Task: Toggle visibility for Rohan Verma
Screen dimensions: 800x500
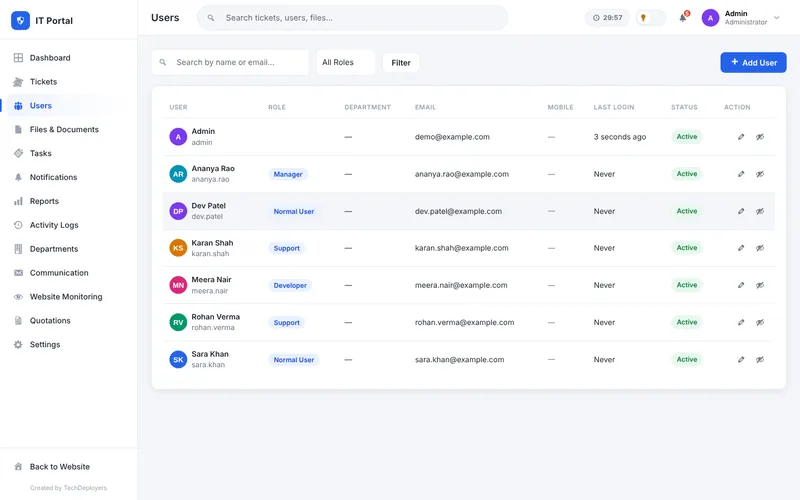Action: click(760, 322)
